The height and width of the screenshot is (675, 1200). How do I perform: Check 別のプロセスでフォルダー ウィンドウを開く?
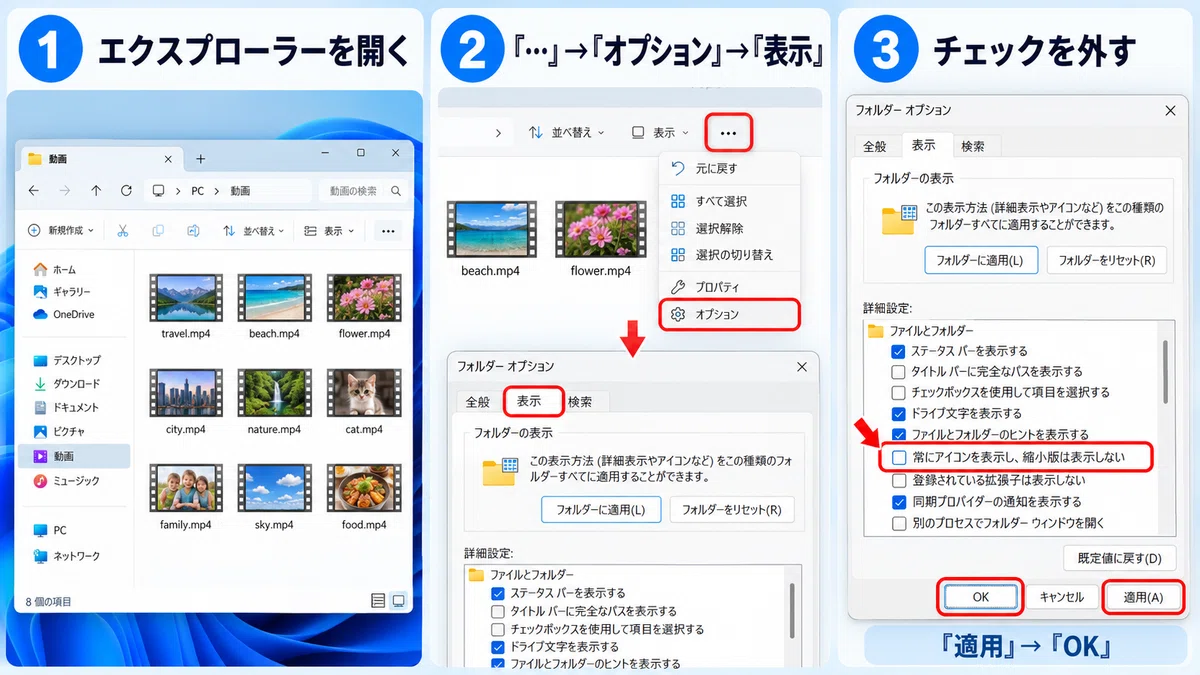[x=898, y=522]
